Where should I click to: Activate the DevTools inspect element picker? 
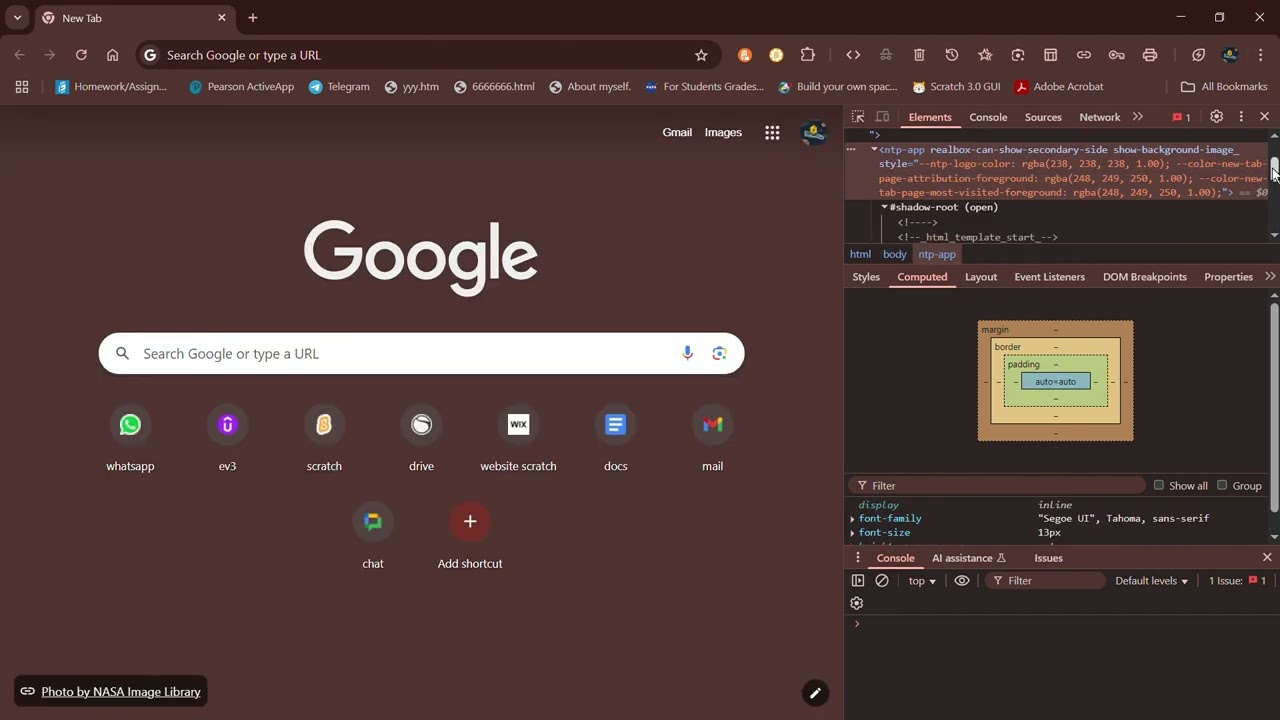[858, 117]
